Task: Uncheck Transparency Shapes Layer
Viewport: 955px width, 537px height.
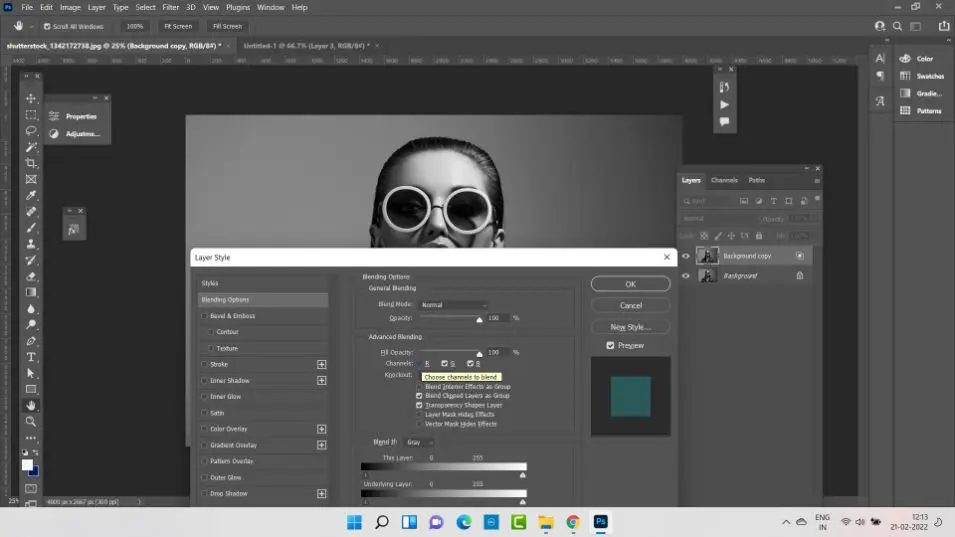Action: (x=419, y=405)
